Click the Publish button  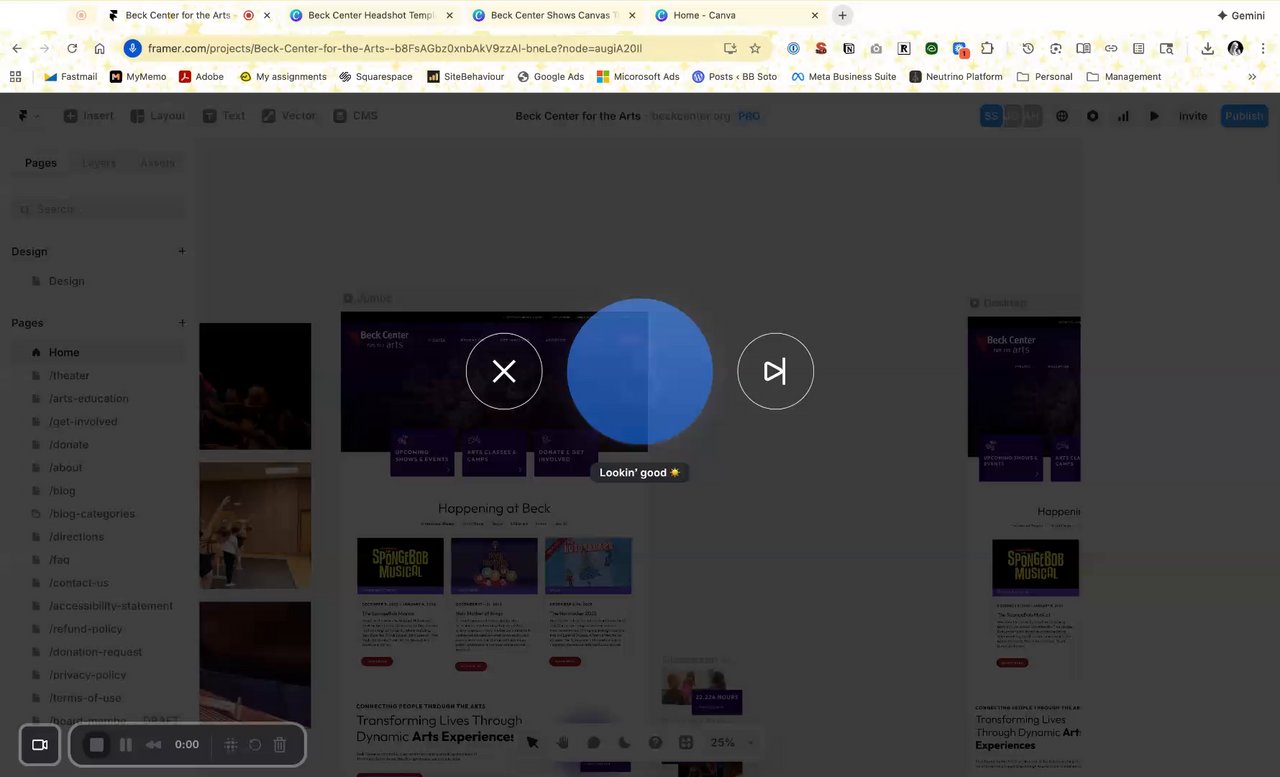pyautogui.click(x=1244, y=116)
